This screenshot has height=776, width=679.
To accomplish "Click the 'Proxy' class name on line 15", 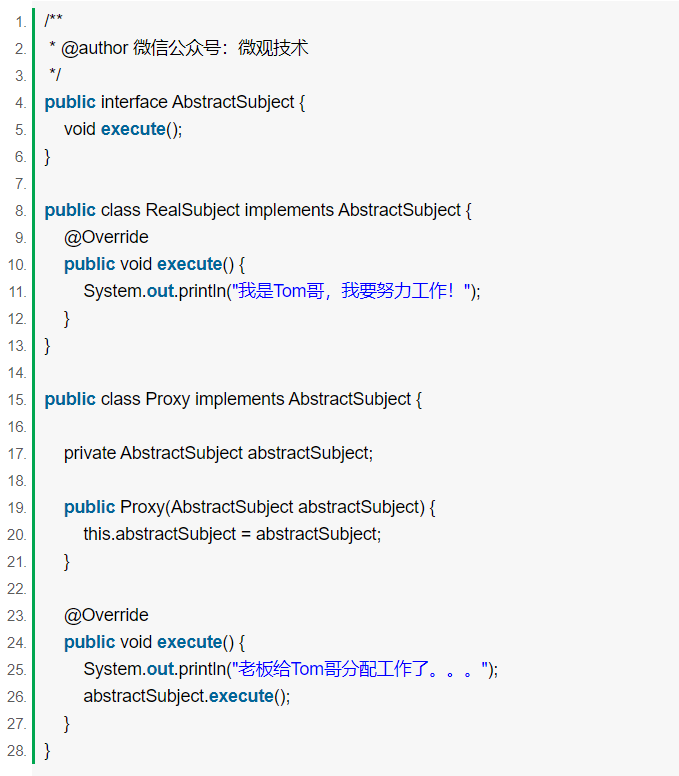I will click(x=168, y=399).
